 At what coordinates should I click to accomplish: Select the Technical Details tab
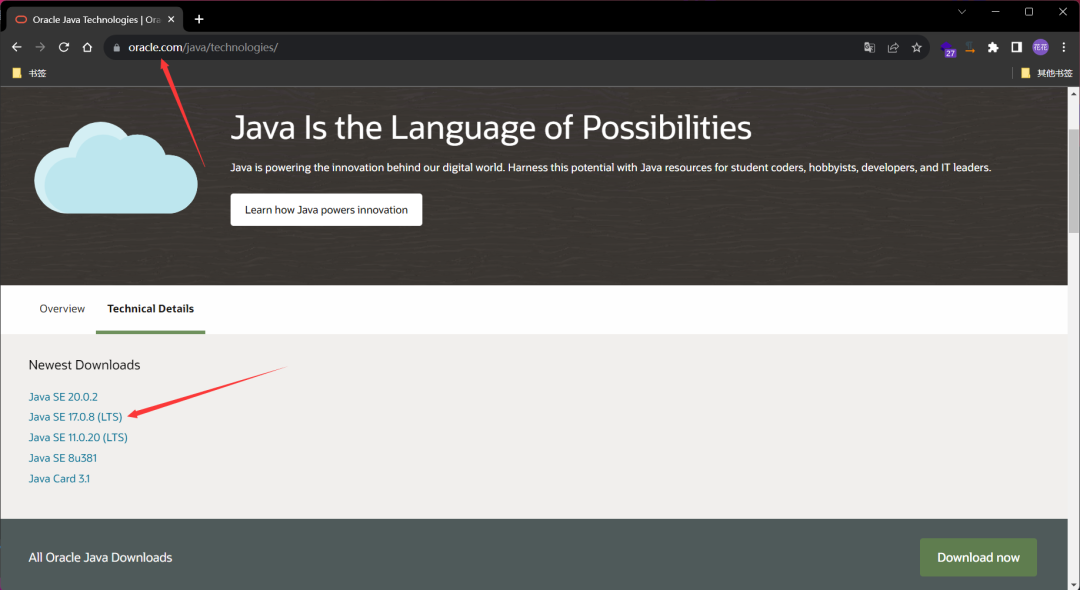point(150,308)
